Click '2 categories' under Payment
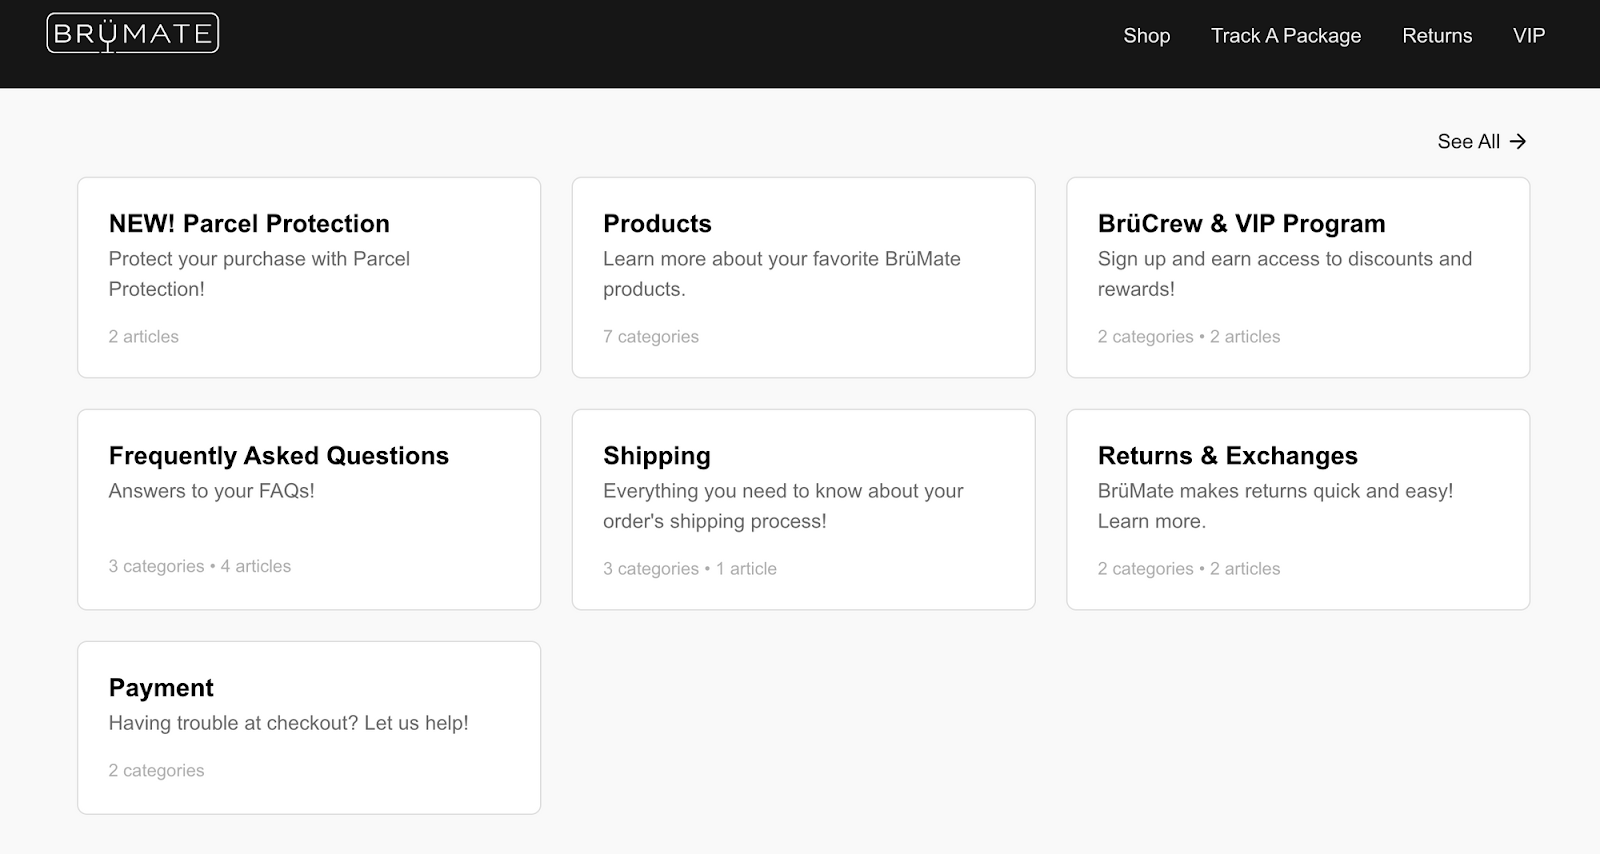Viewport: 1600px width, 854px height. (x=157, y=771)
